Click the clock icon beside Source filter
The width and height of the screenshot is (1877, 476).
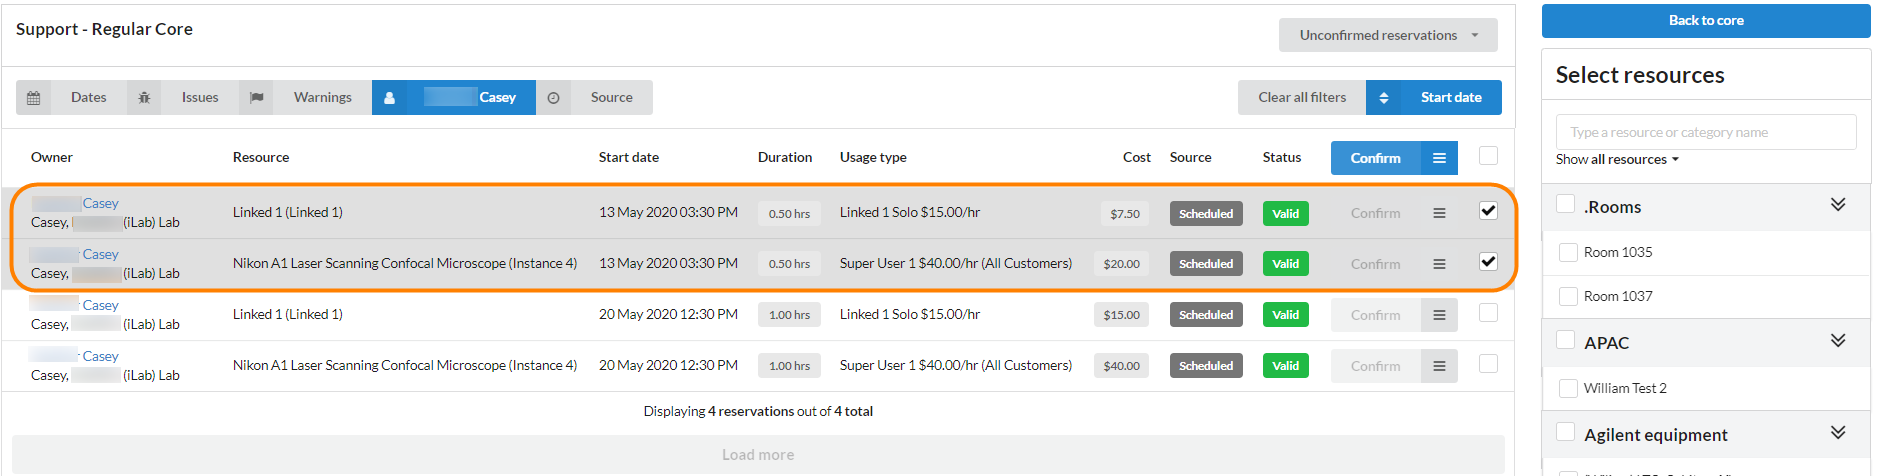point(553,98)
